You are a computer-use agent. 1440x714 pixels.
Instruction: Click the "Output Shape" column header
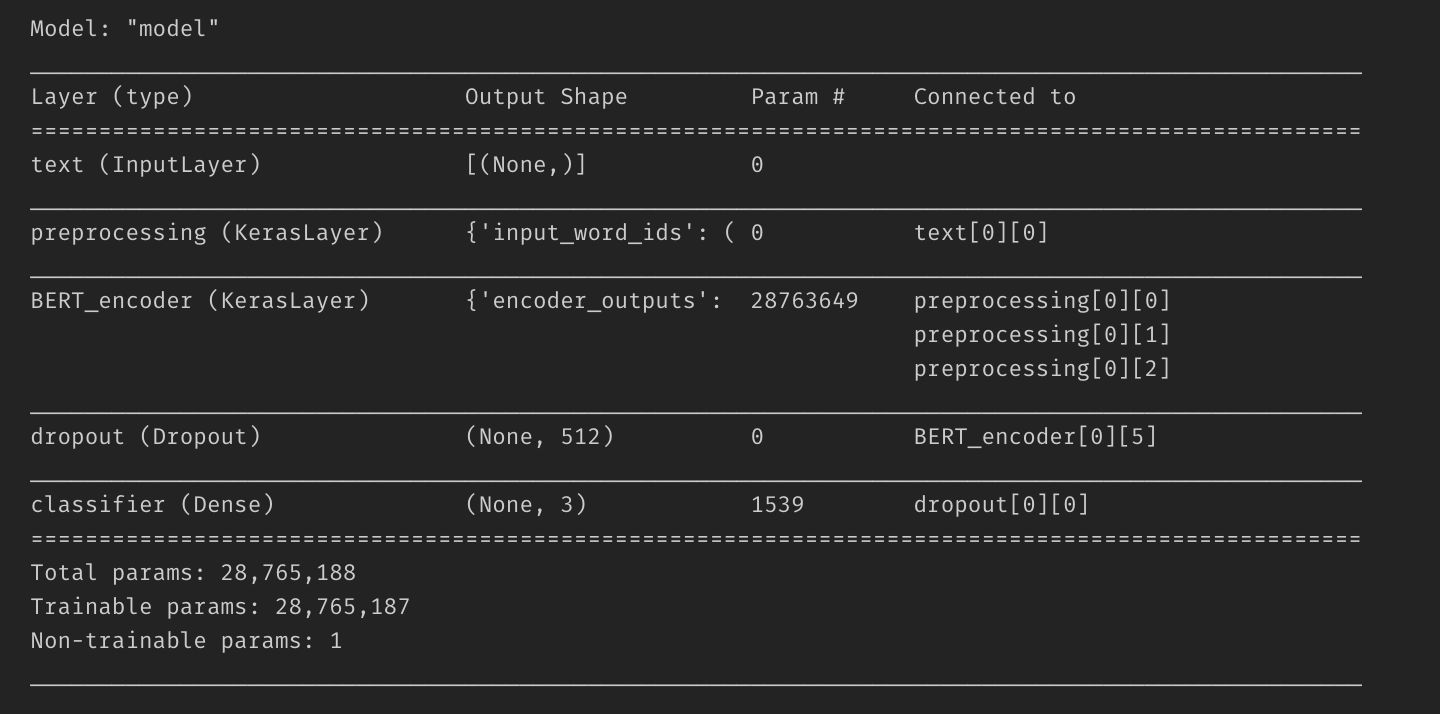(x=546, y=97)
